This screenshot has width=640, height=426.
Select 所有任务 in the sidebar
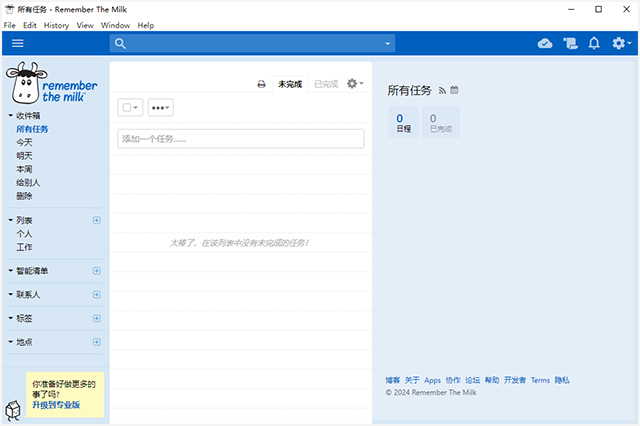(32, 129)
